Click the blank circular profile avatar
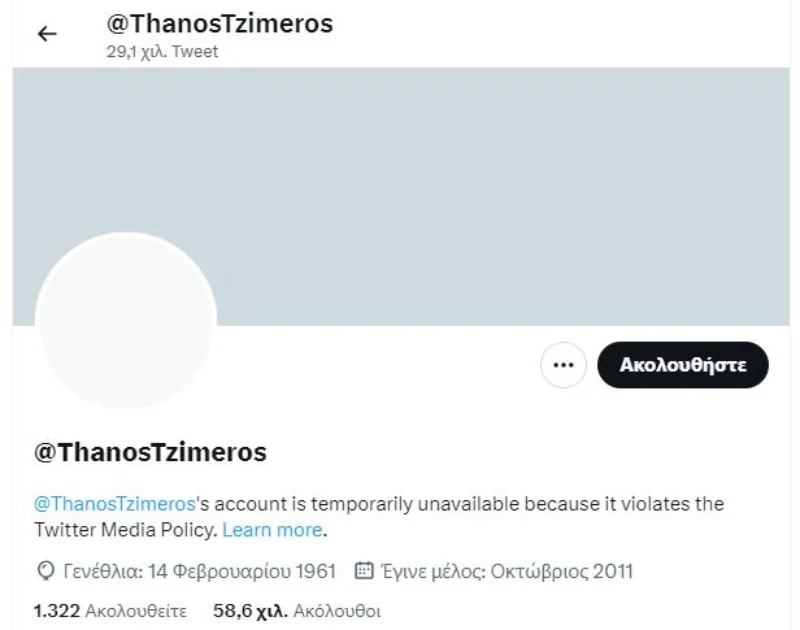 point(126,322)
